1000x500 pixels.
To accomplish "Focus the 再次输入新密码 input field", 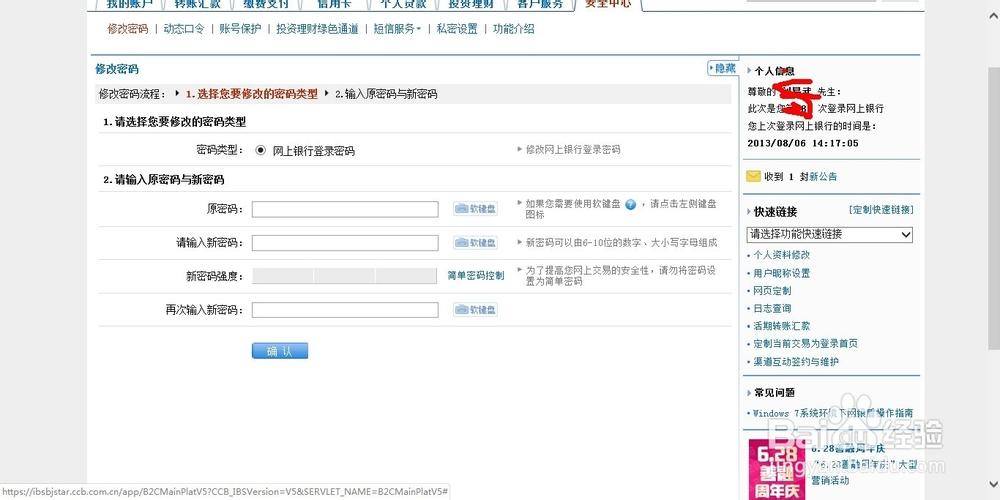I will coord(345,310).
